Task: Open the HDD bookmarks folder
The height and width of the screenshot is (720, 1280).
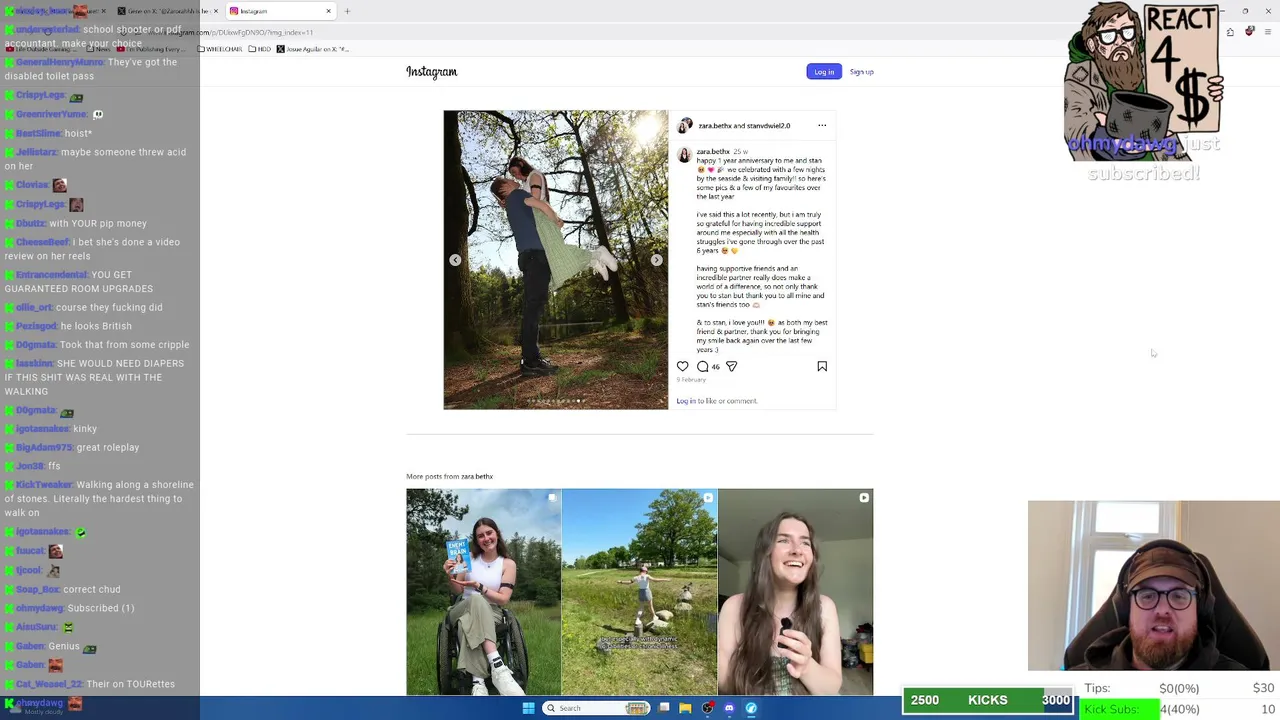Action: pos(260,49)
